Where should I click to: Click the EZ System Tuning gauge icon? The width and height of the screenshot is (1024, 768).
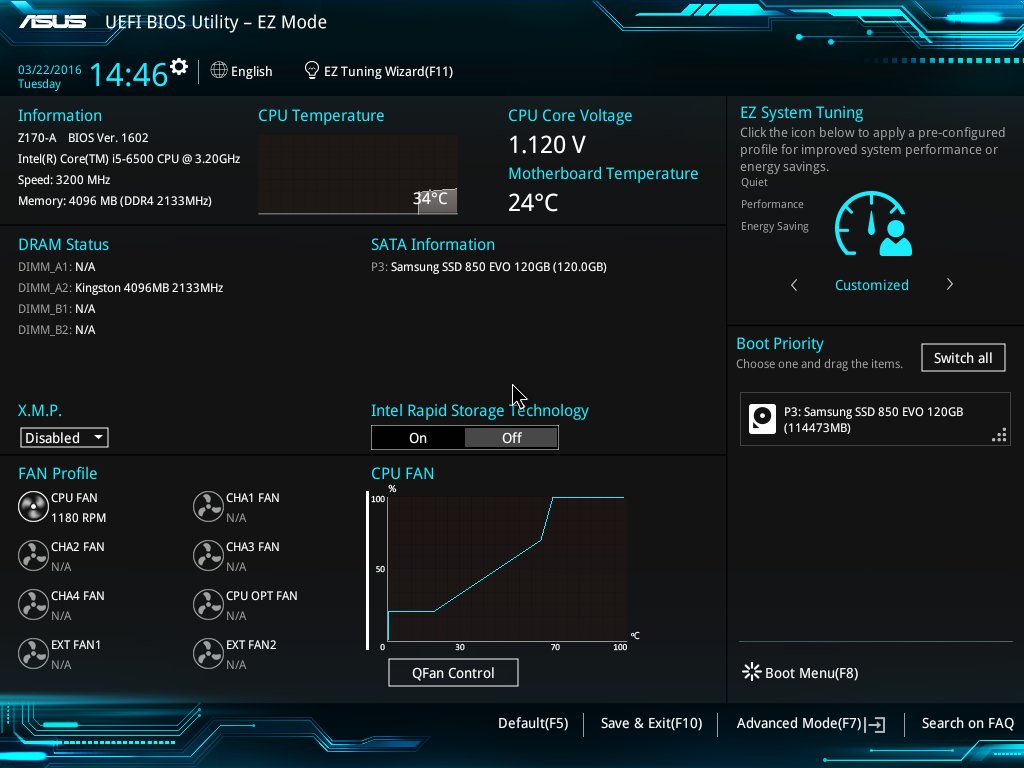click(873, 225)
